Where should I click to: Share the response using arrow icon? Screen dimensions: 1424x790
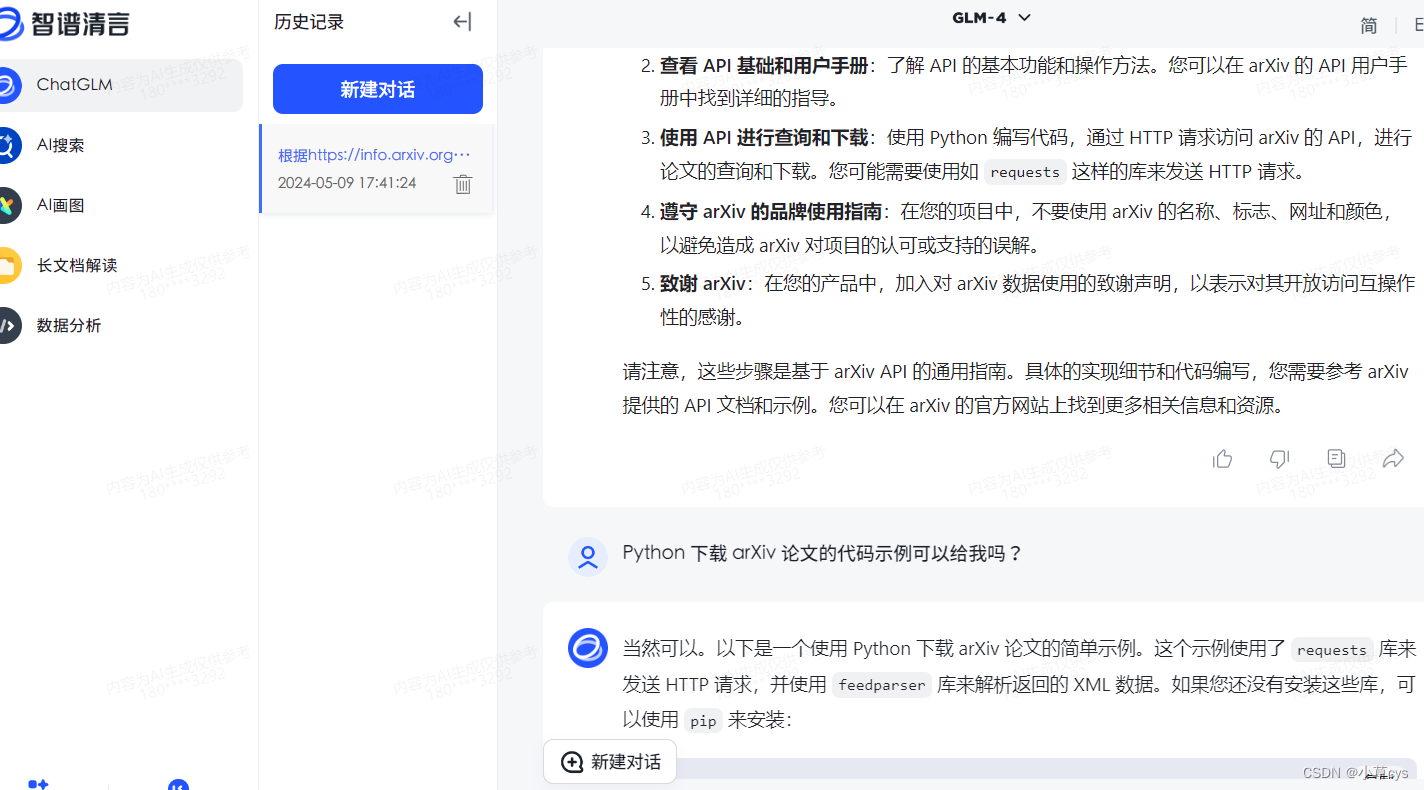pyautogui.click(x=1393, y=459)
